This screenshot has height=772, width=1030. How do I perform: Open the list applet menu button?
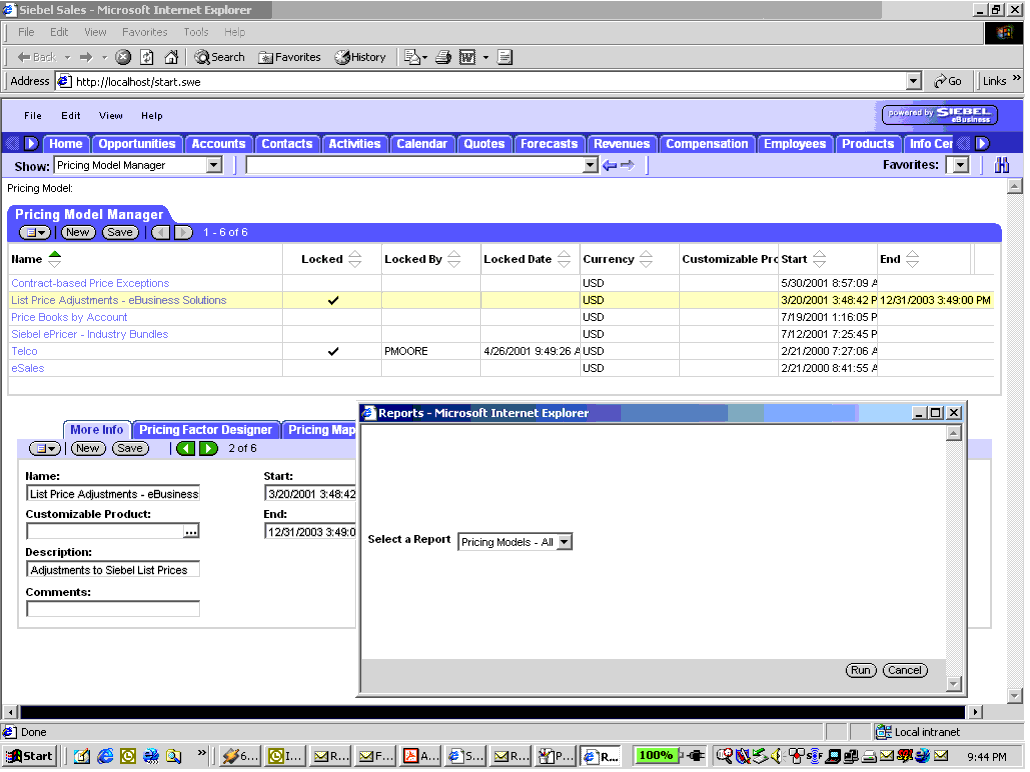34,232
